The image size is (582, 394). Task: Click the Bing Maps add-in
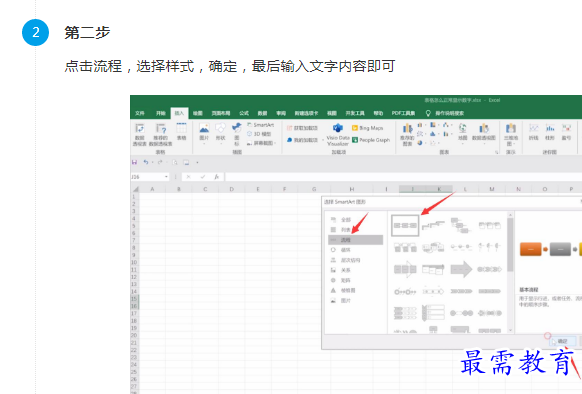pyautogui.click(x=367, y=128)
